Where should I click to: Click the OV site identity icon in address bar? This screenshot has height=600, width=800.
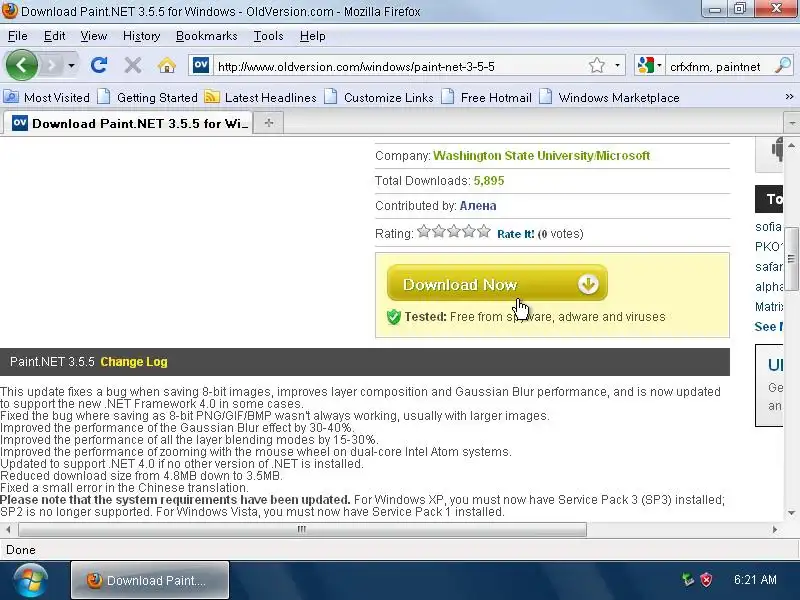pos(201,65)
